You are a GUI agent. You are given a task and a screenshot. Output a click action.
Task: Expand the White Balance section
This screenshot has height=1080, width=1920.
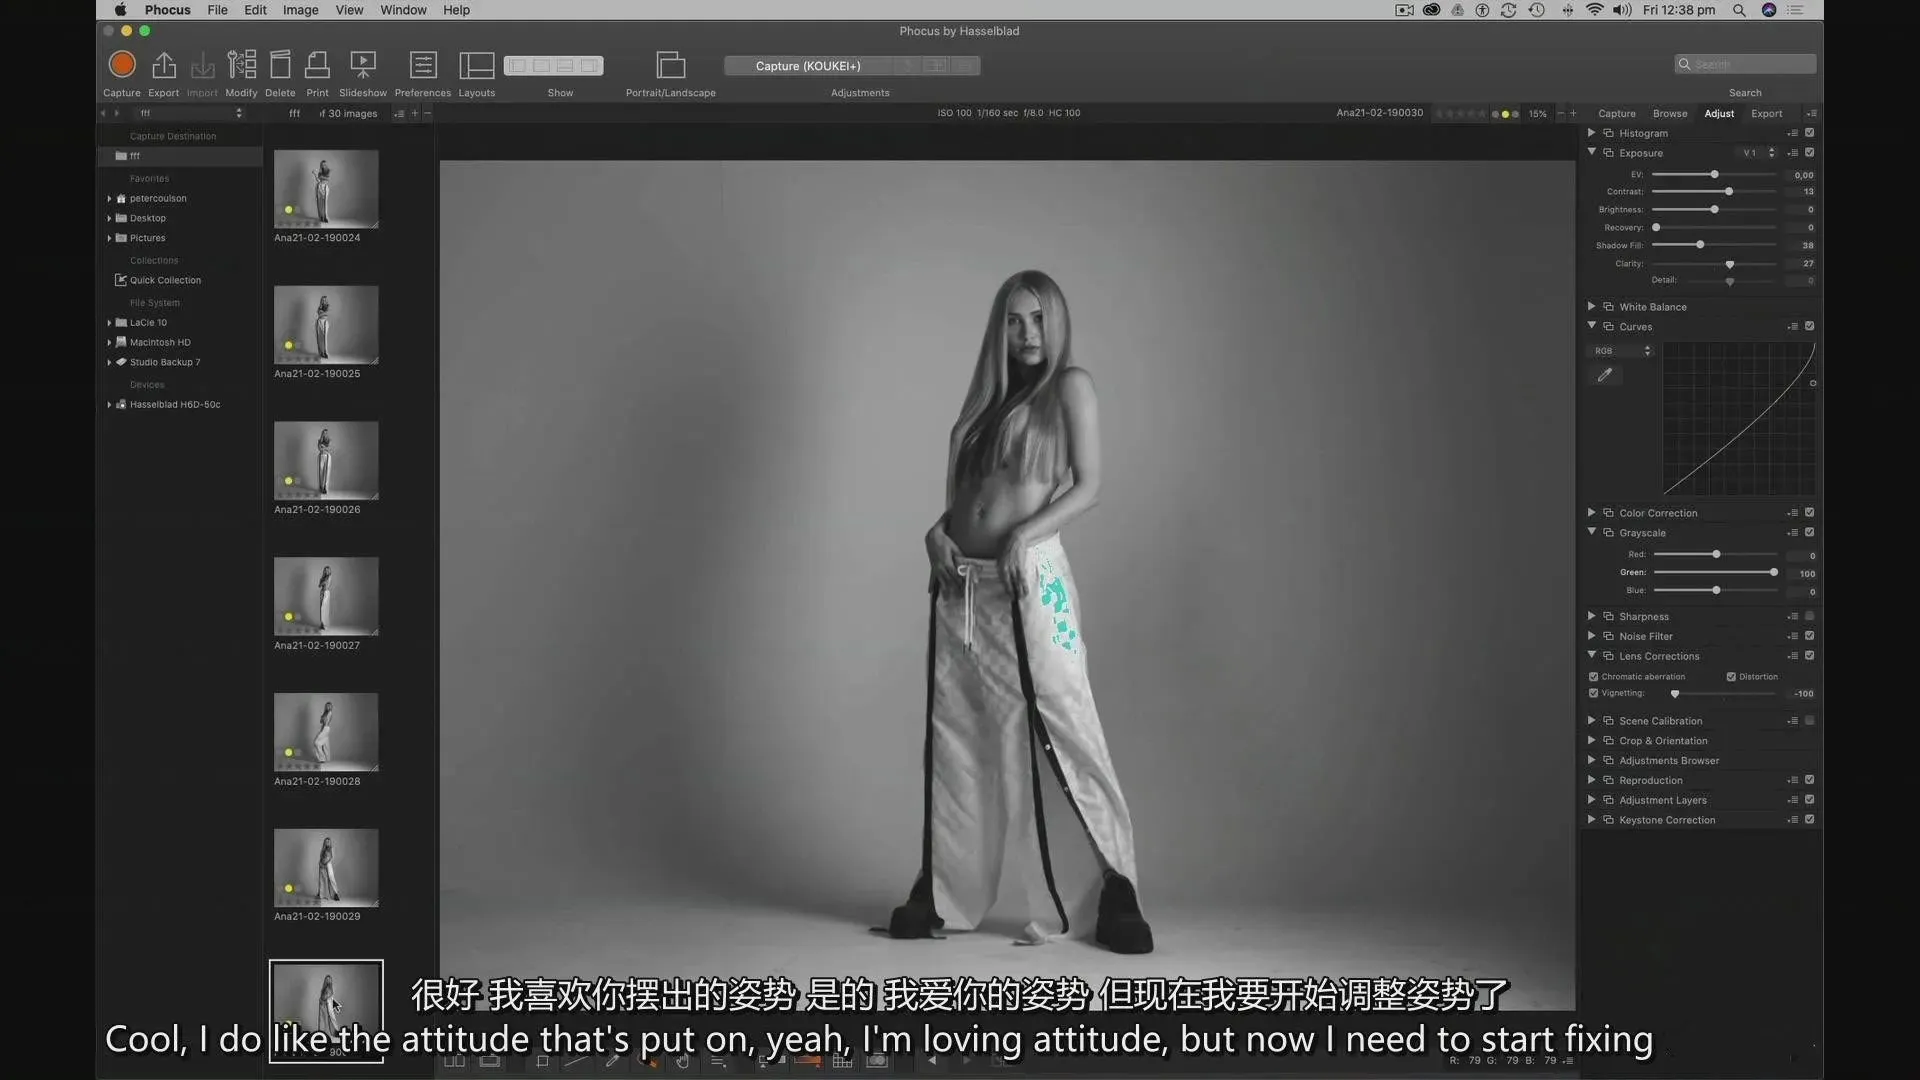coord(1592,307)
